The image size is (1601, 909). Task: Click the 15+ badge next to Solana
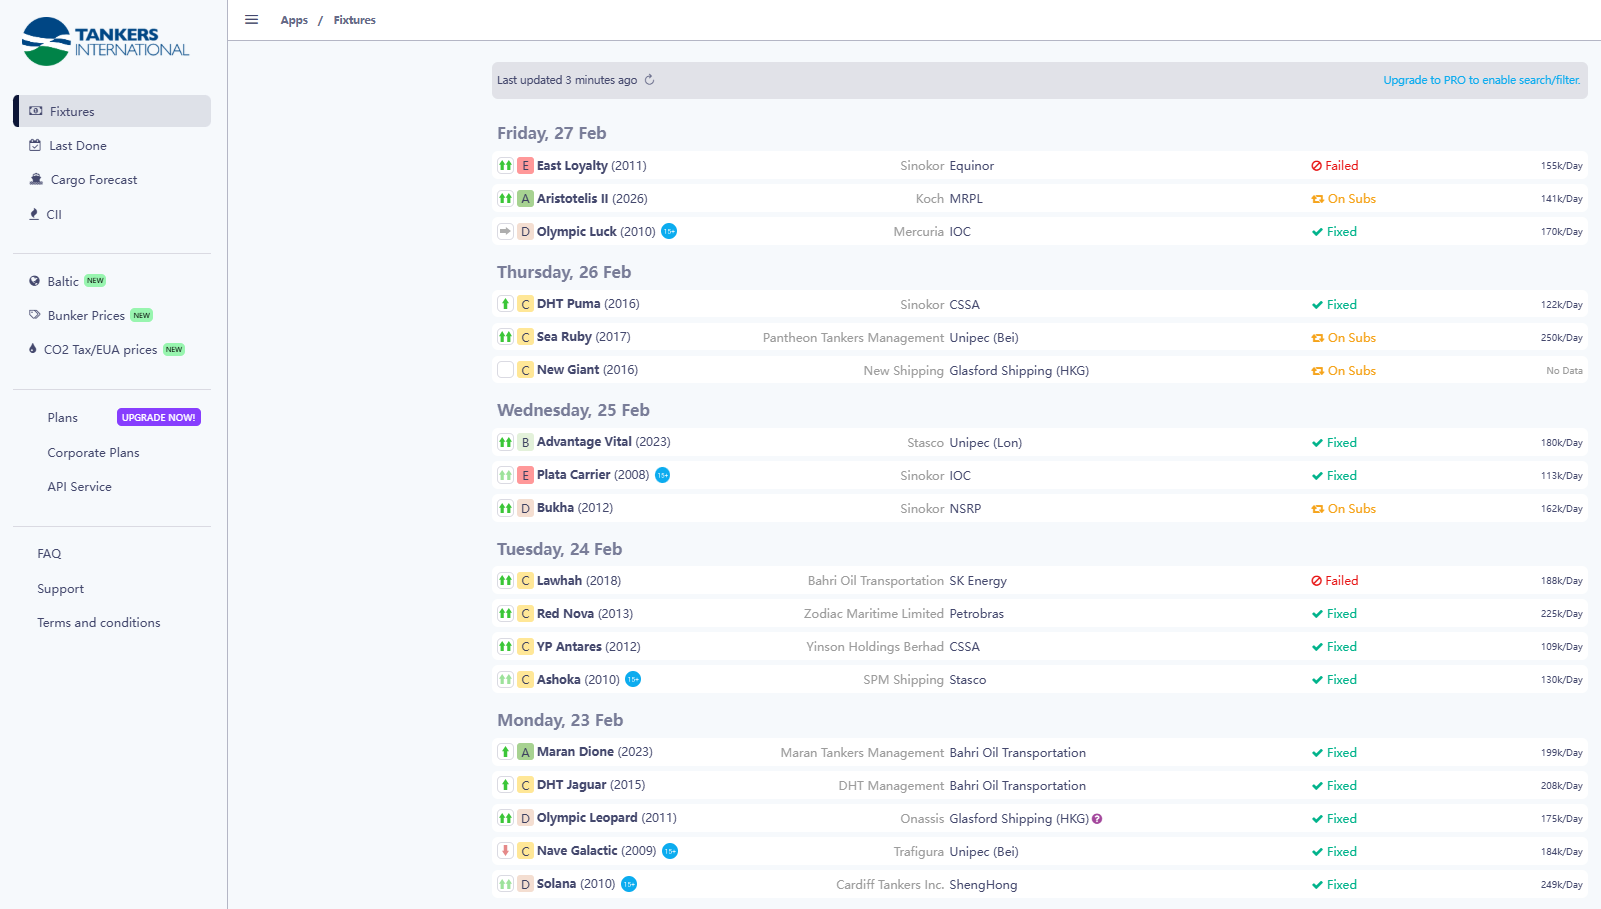[x=629, y=884]
